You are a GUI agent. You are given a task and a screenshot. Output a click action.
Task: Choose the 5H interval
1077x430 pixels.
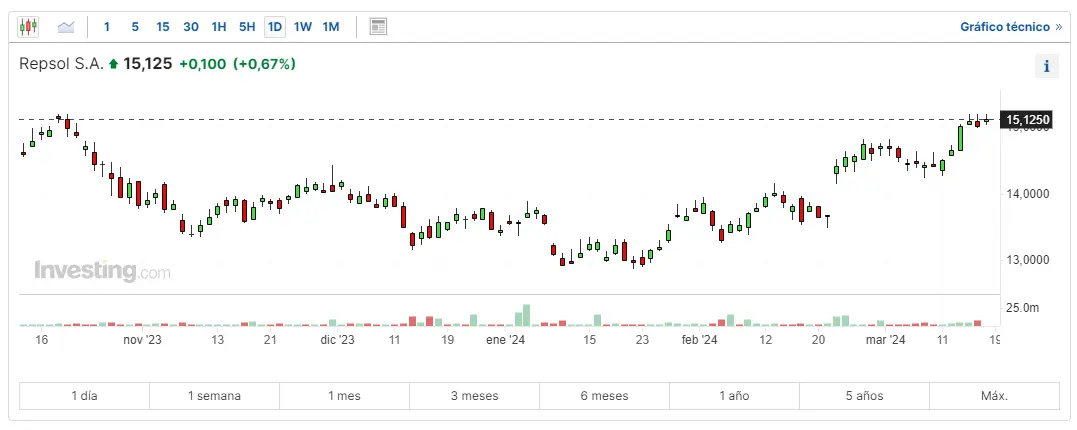point(247,27)
